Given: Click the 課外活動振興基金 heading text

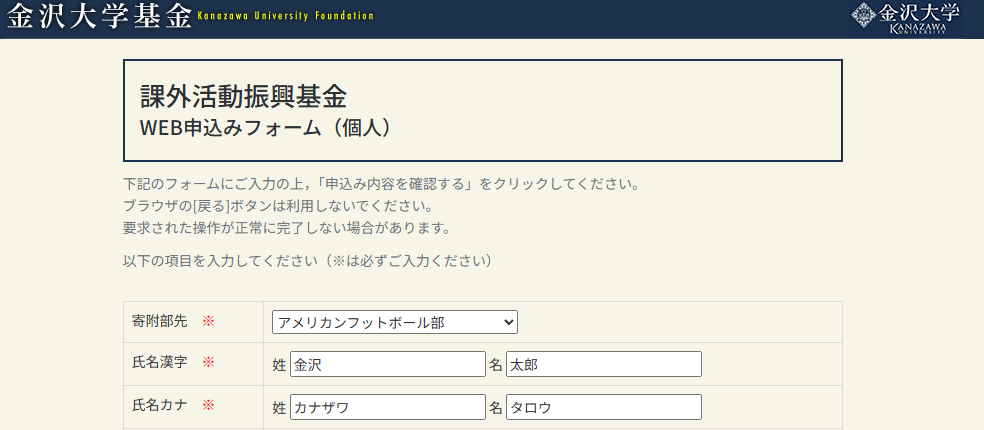Looking at the screenshot, I should click(243, 97).
